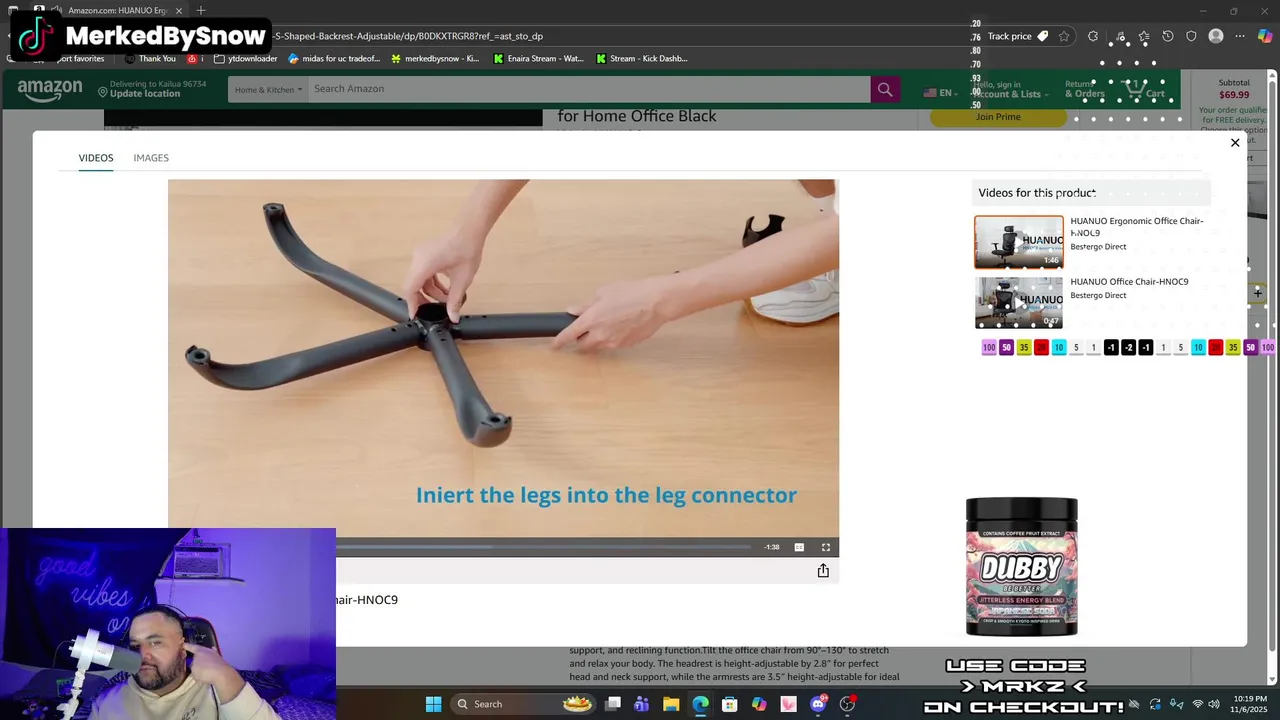Image resolution: width=1280 pixels, height=720 pixels.
Task: Open the Account & Lists menu
Action: point(1012,90)
